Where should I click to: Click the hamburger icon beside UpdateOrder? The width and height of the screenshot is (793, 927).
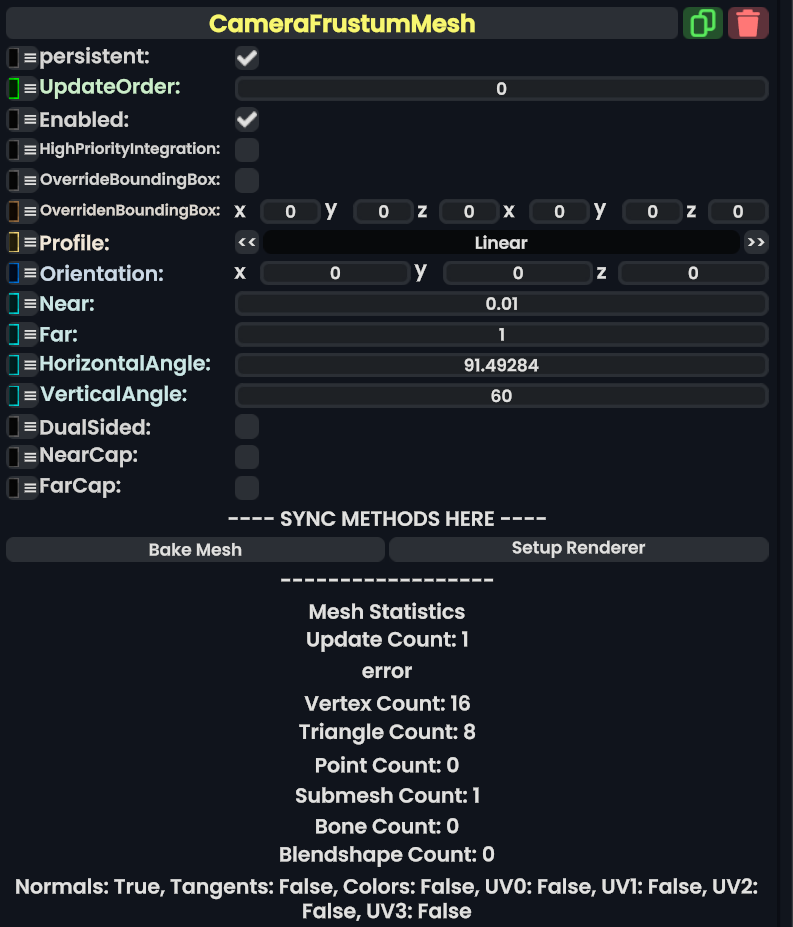click(x=30, y=88)
